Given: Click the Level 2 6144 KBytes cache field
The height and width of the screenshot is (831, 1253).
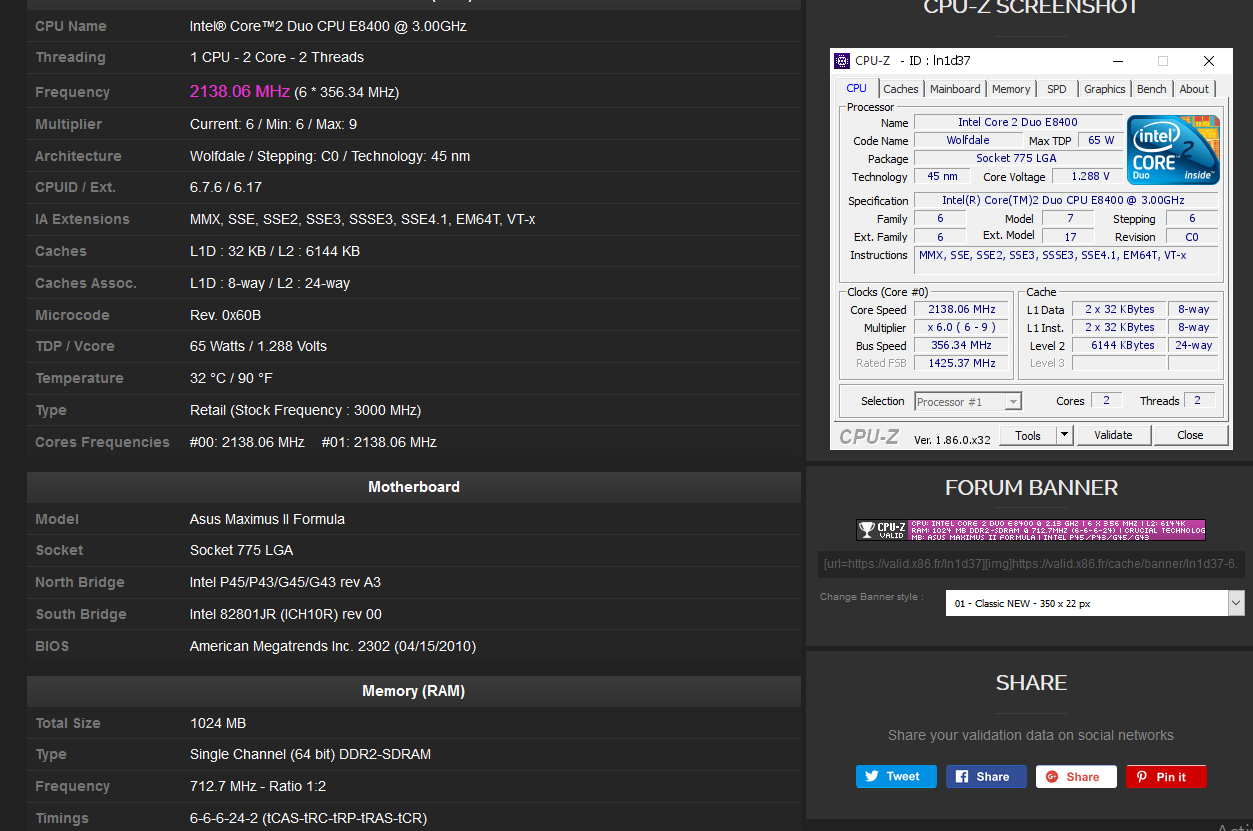Looking at the screenshot, I should (x=1119, y=345).
